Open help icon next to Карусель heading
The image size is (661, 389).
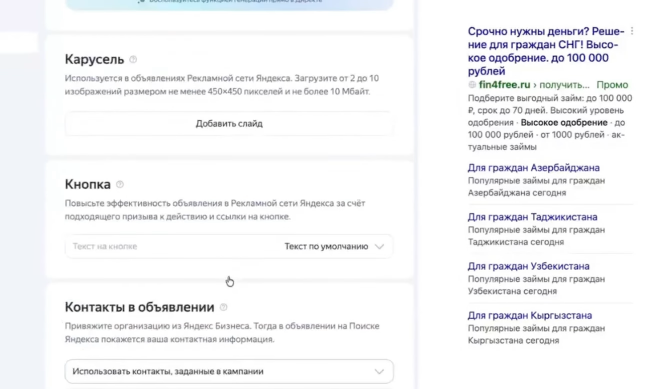pyautogui.click(x=133, y=59)
